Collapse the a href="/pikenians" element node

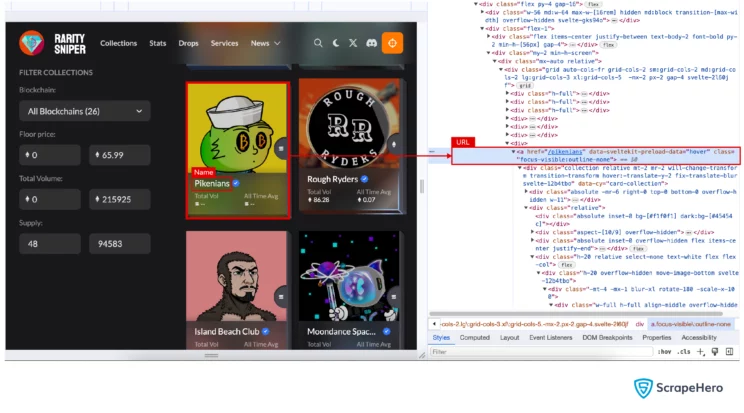point(513,151)
